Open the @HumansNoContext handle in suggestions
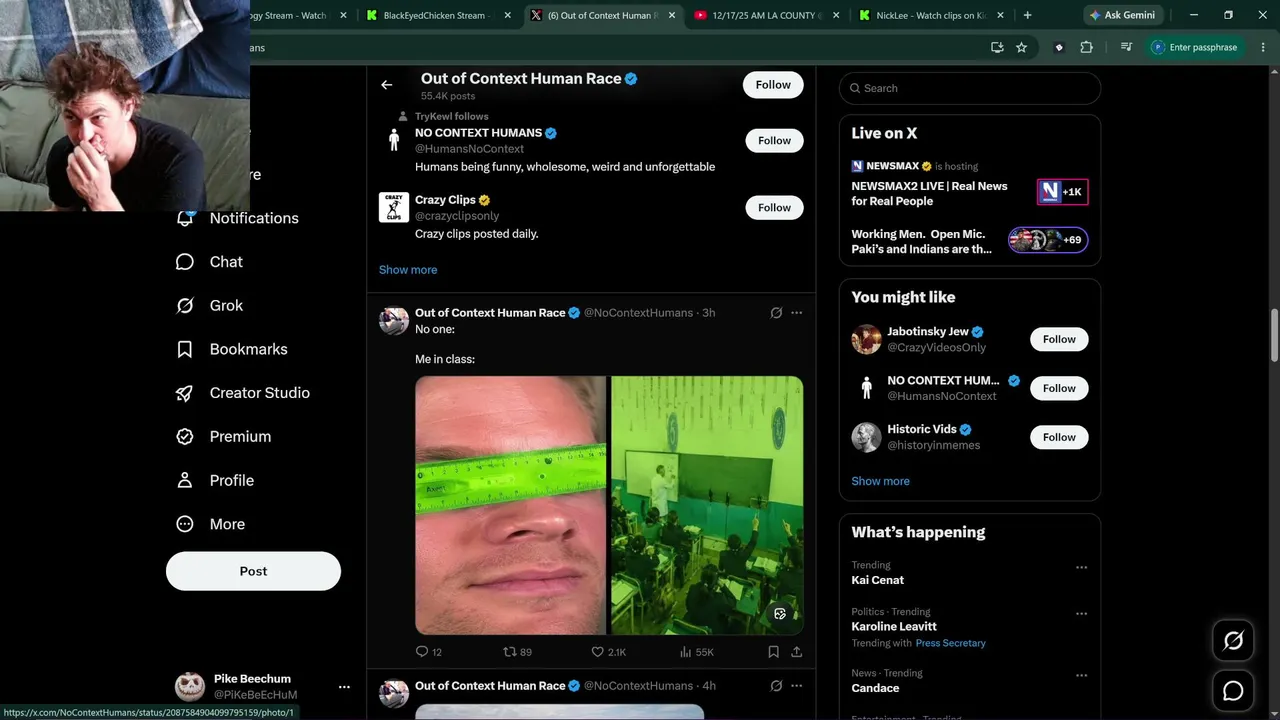This screenshot has height=720, width=1280. click(x=469, y=149)
